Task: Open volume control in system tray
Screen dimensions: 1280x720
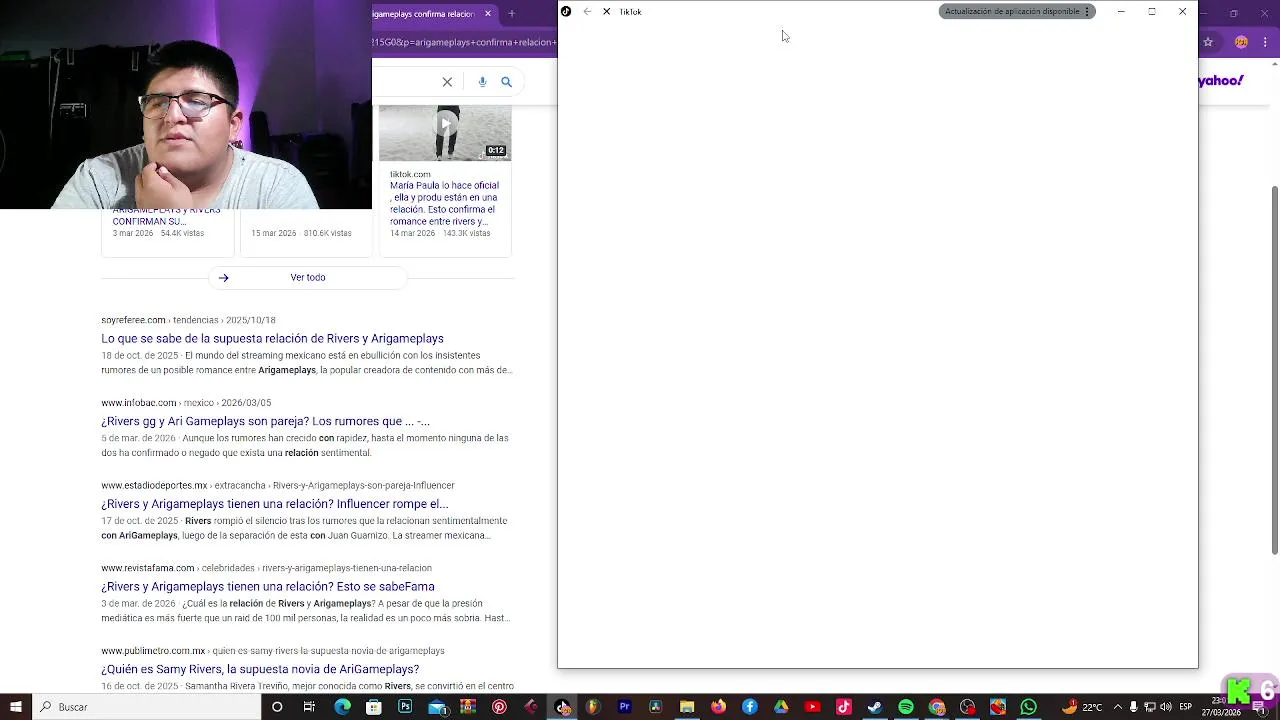Action: pos(1166,707)
